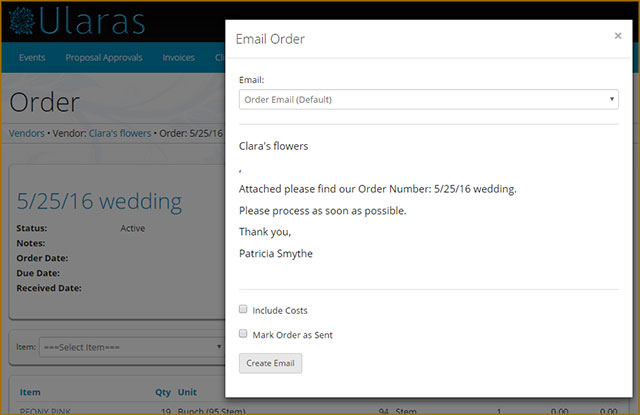The width and height of the screenshot is (640, 415).
Task: Click the Email Order dialog title
Action: click(x=270, y=39)
